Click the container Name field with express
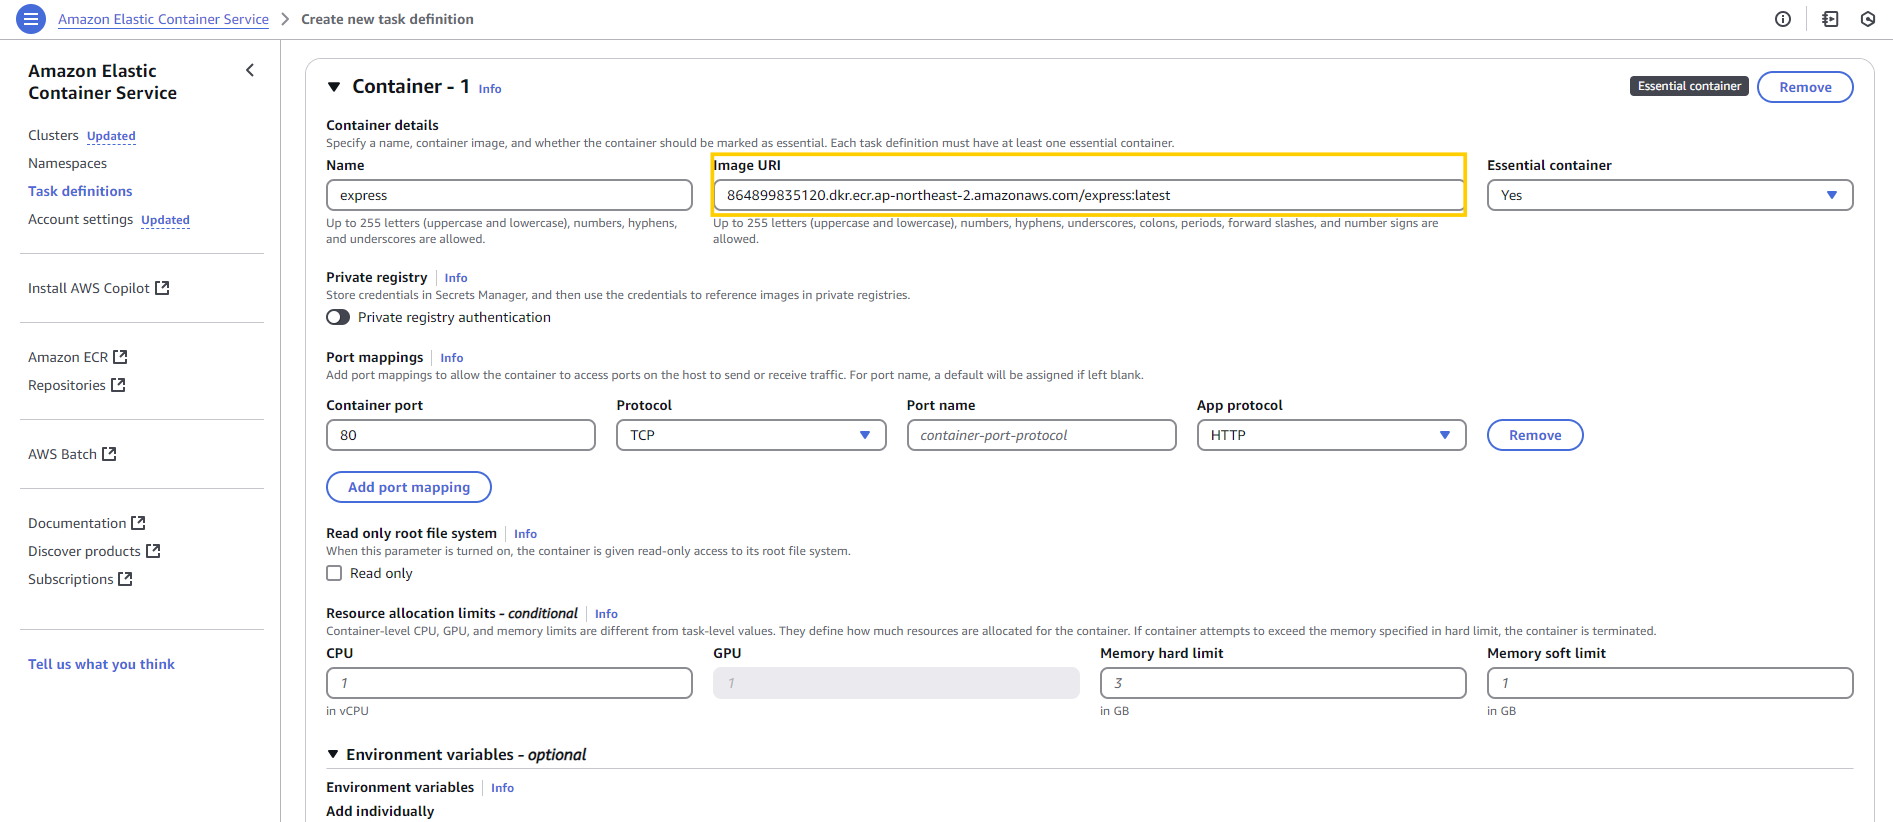 [x=509, y=195]
